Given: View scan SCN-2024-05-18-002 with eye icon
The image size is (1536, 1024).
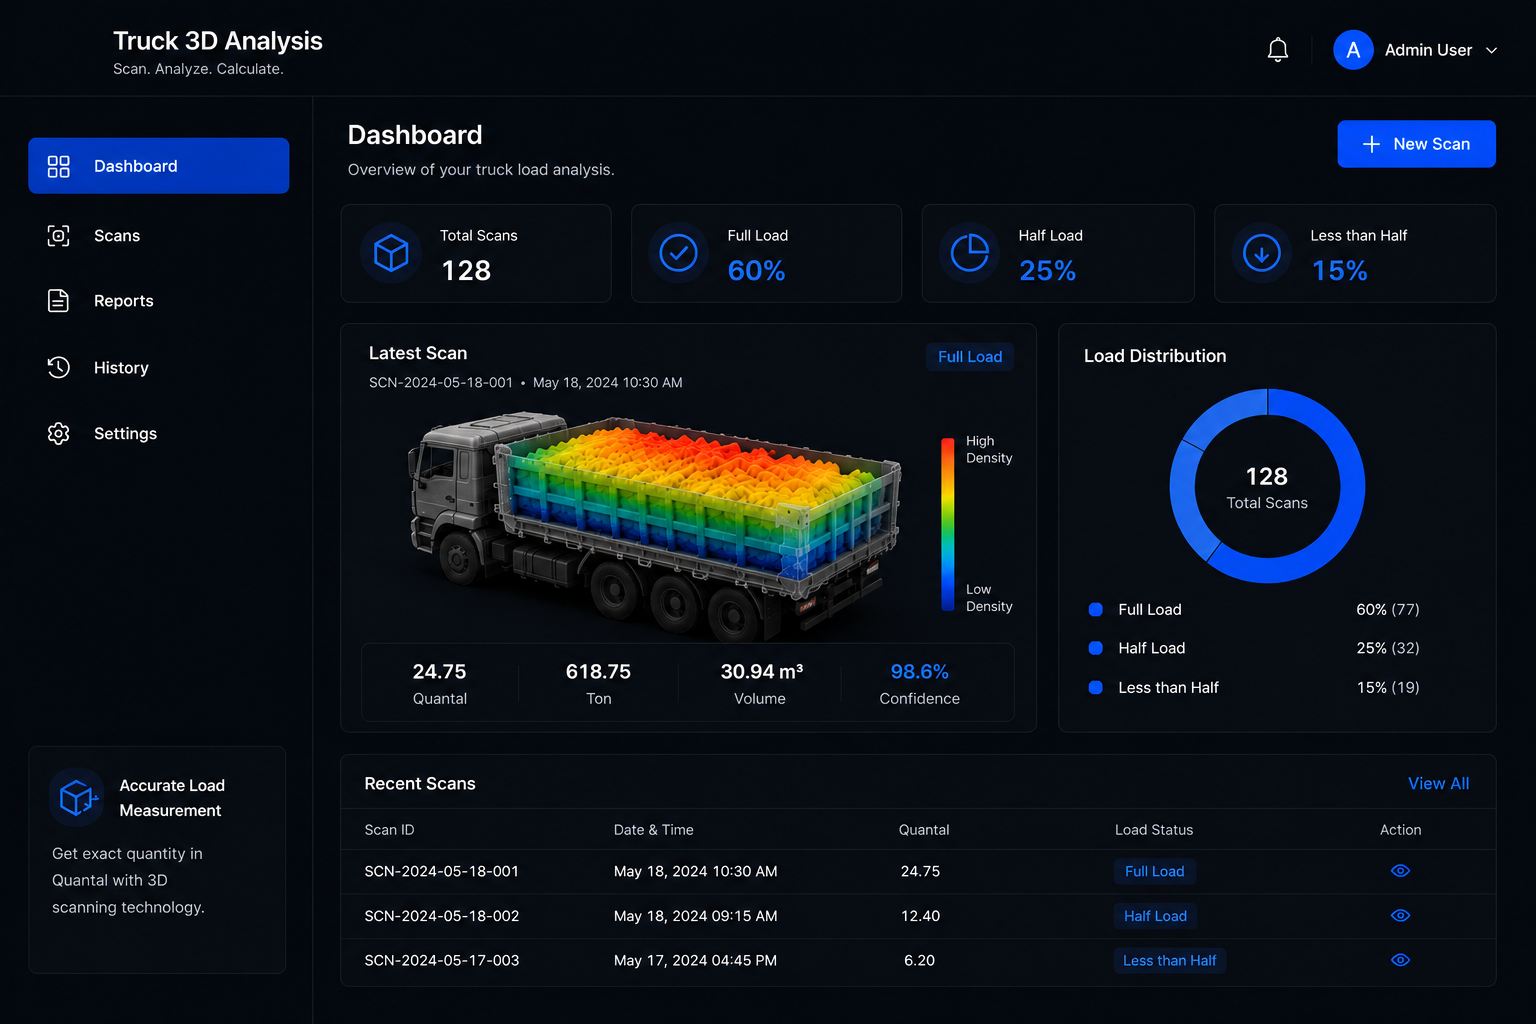Looking at the screenshot, I should (1400, 915).
